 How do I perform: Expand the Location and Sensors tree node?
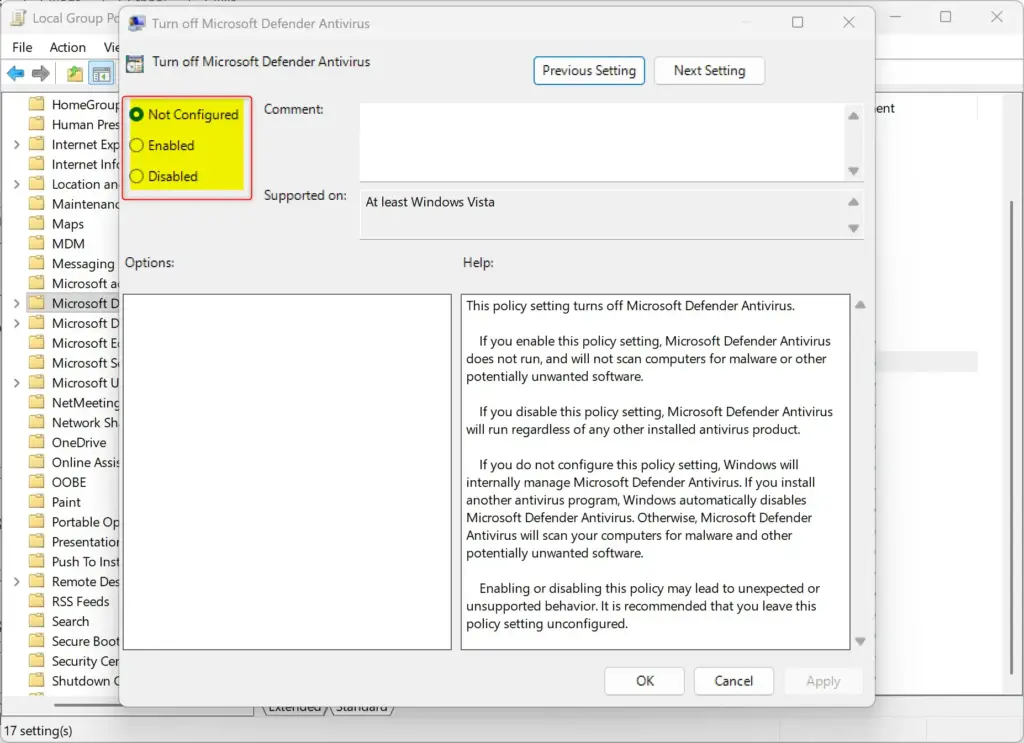coord(16,184)
